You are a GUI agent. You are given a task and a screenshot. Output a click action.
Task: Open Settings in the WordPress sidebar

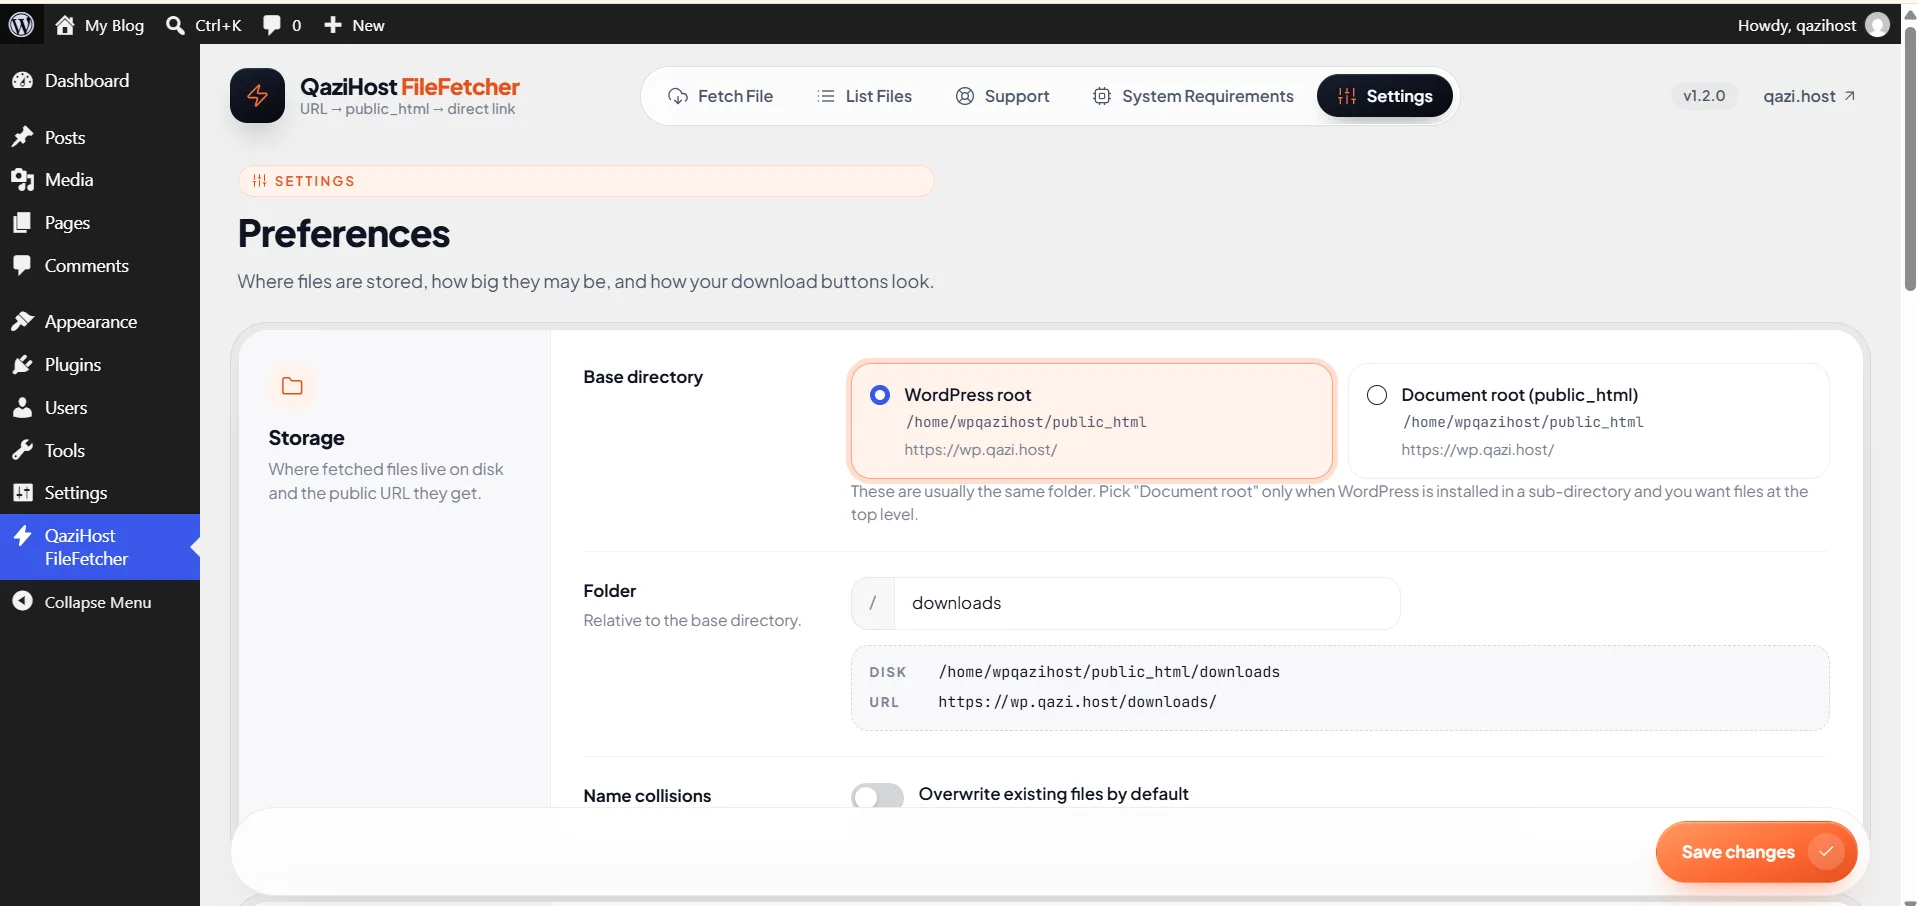coord(76,493)
